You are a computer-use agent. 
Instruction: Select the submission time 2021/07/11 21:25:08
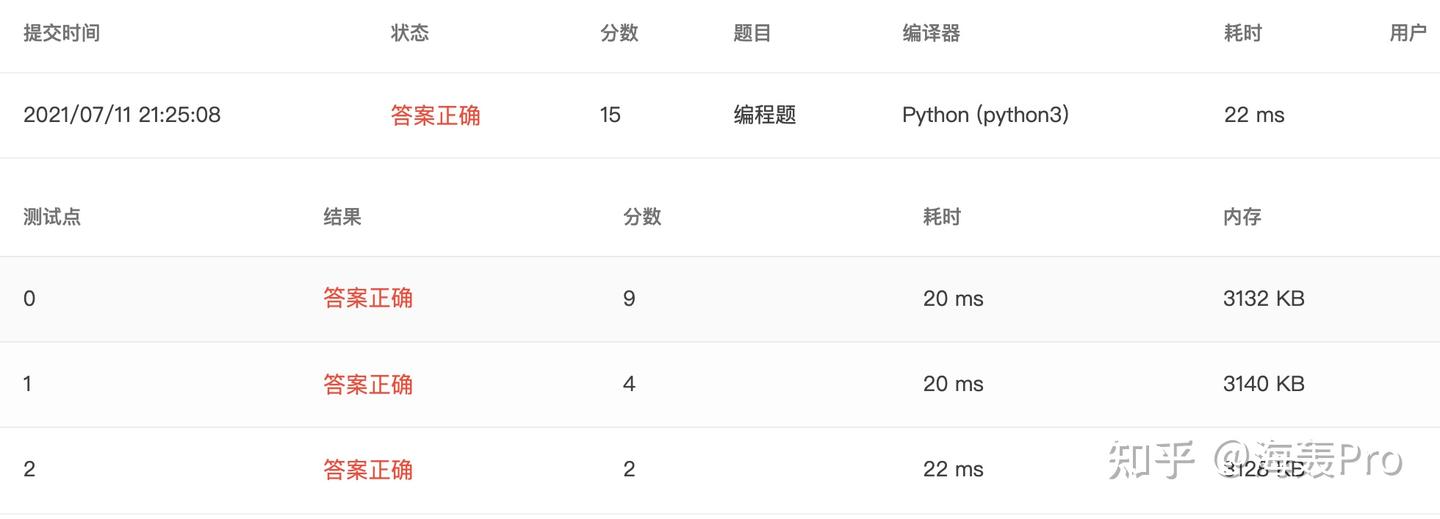coord(122,115)
